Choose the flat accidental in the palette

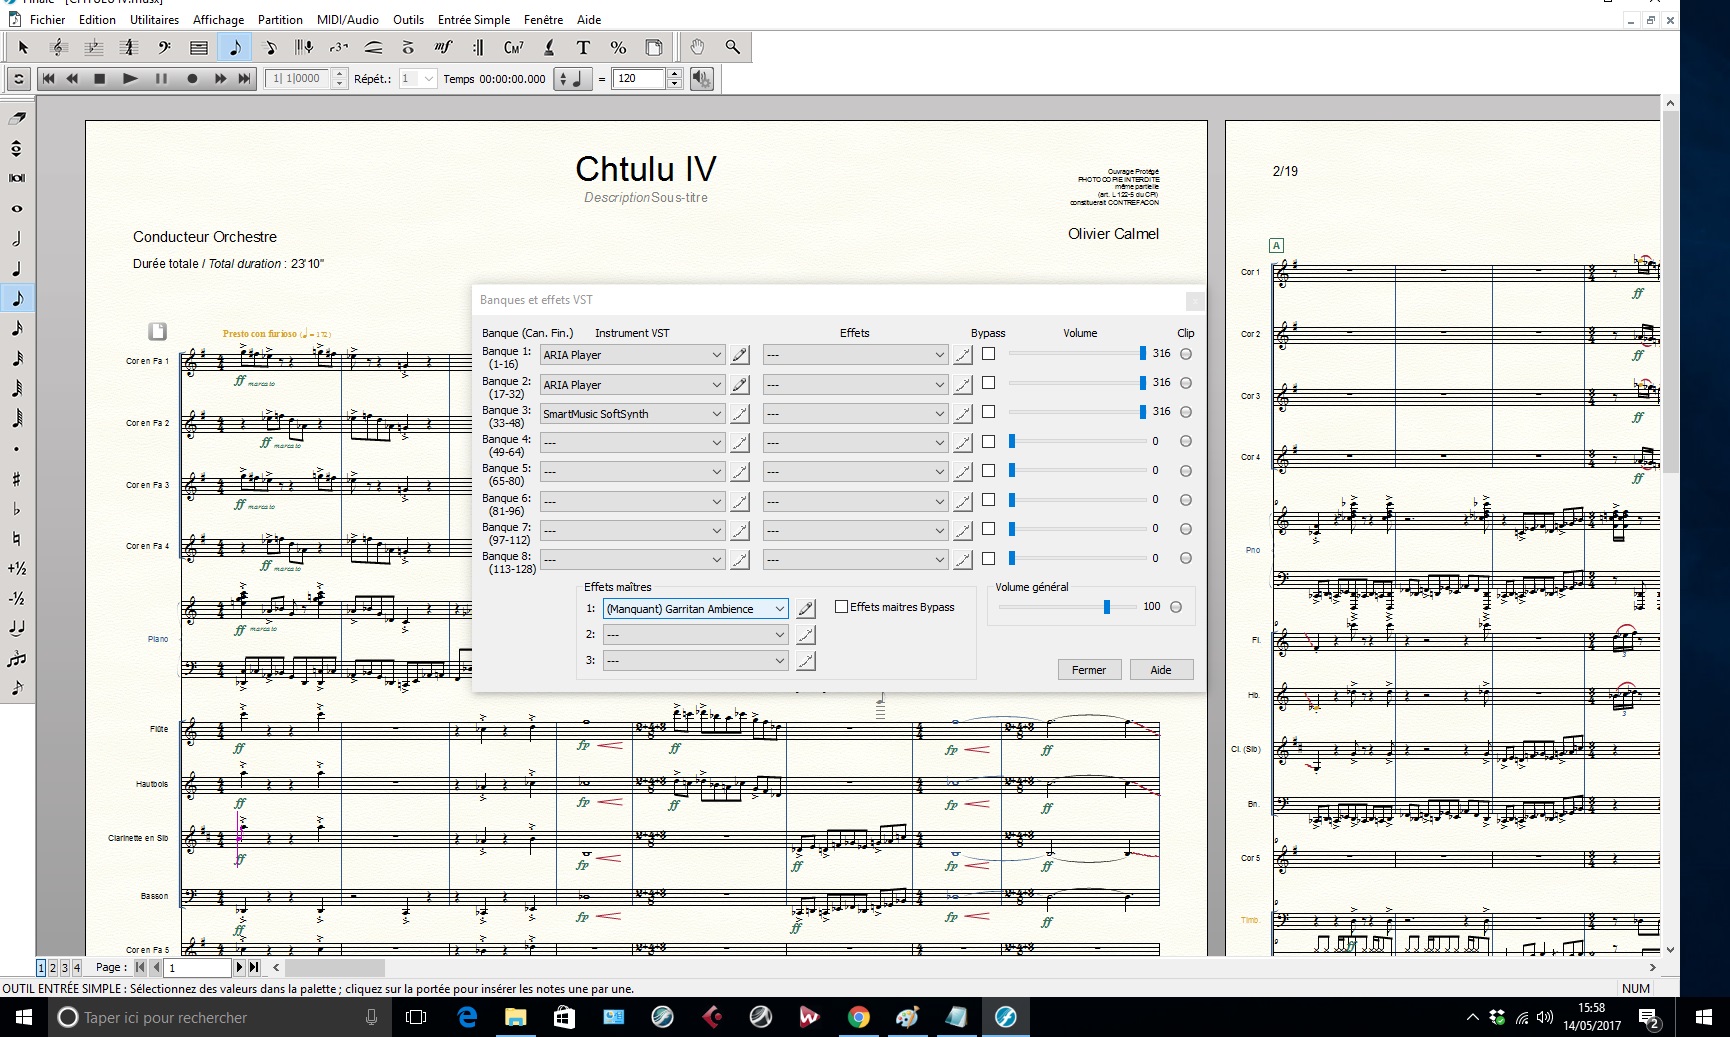tap(17, 509)
